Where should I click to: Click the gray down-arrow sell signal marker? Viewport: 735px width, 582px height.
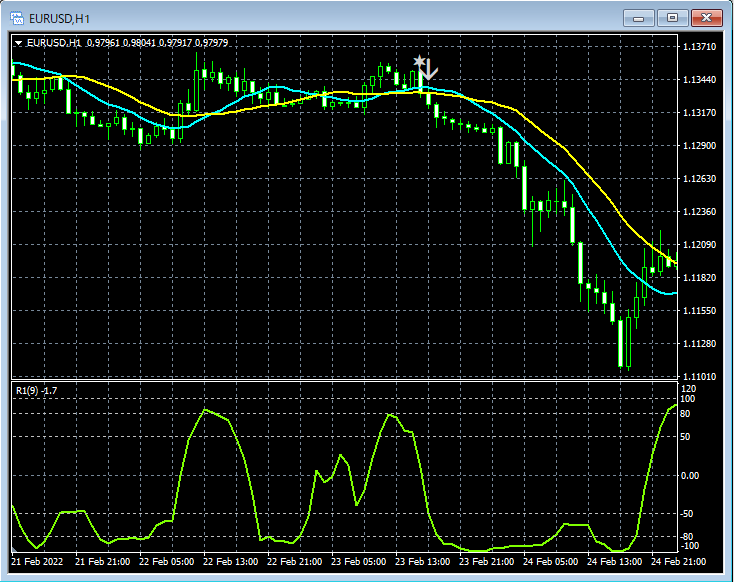(429, 70)
